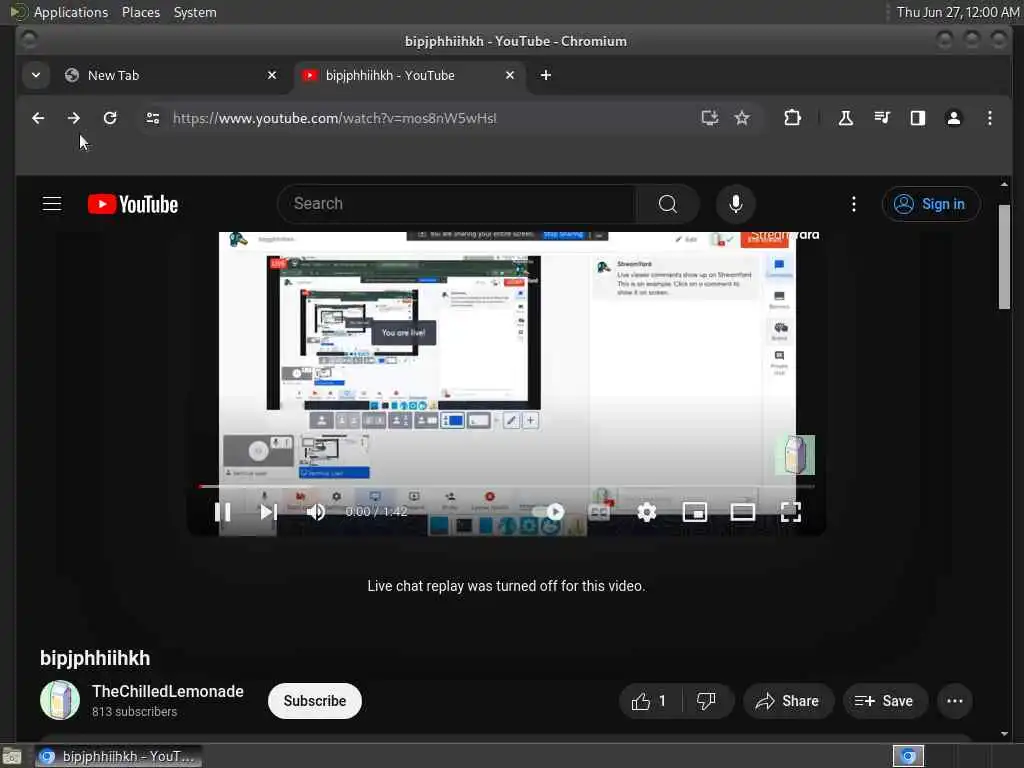Mute the video volume
The image size is (1024, 768).
pyautogui.click(x=316, y=512)
